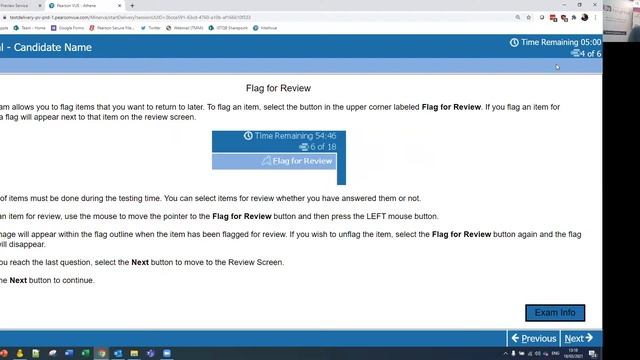Click the dark red extension icon beside it

(564, 18)
